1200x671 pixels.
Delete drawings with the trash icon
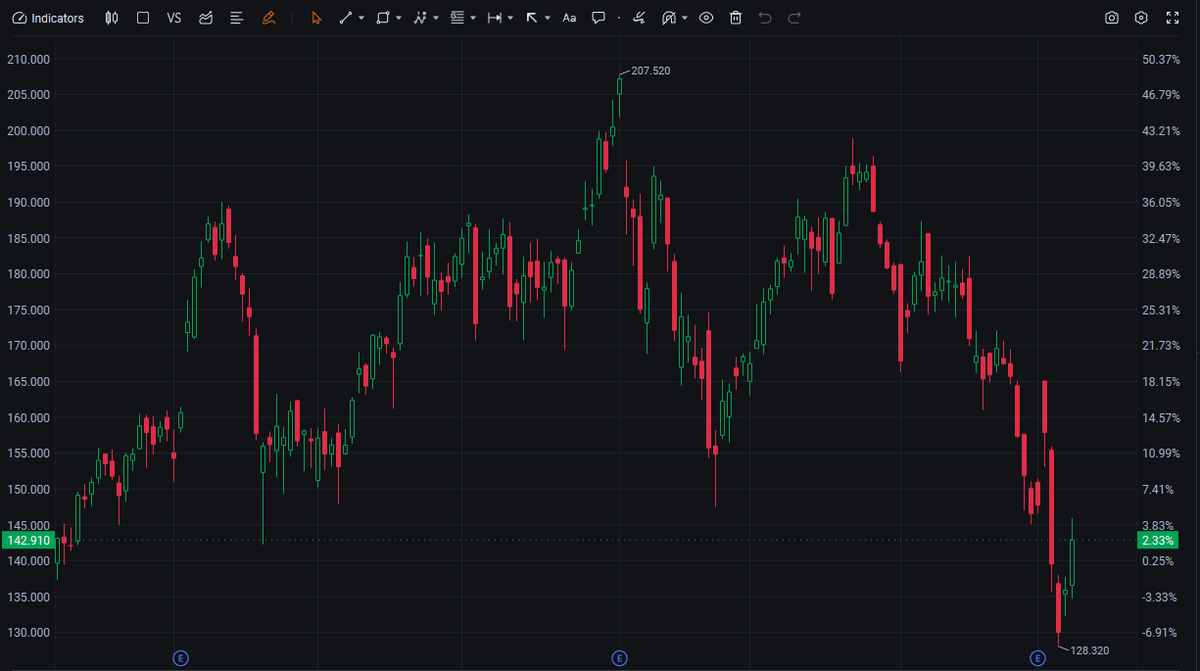click(x=735, y=18)
